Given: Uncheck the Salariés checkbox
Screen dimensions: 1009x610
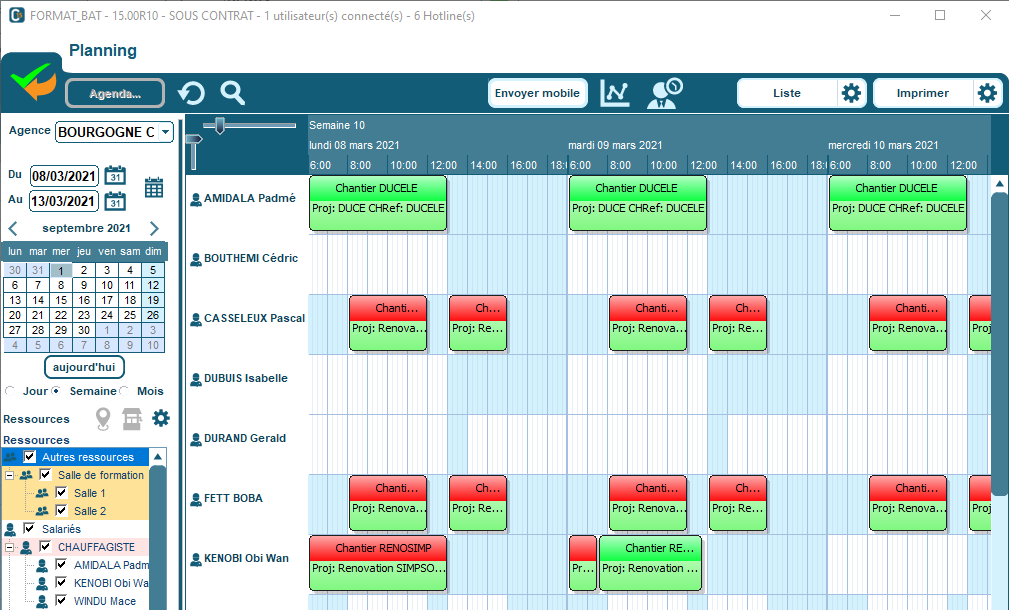Looking at the screenshot, I should coord(29,528).
